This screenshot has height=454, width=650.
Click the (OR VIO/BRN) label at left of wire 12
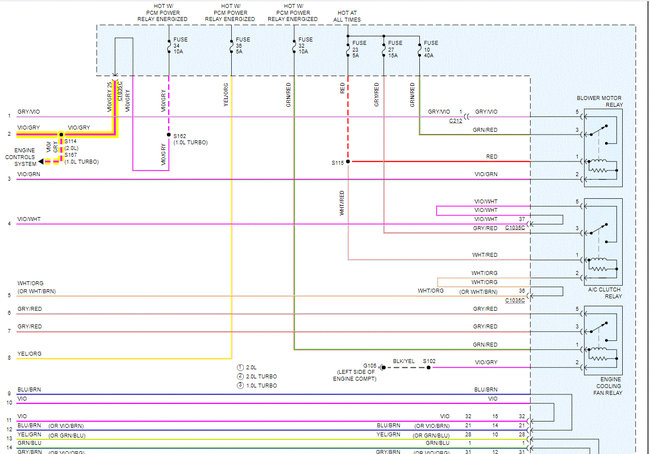click(66, 426)
